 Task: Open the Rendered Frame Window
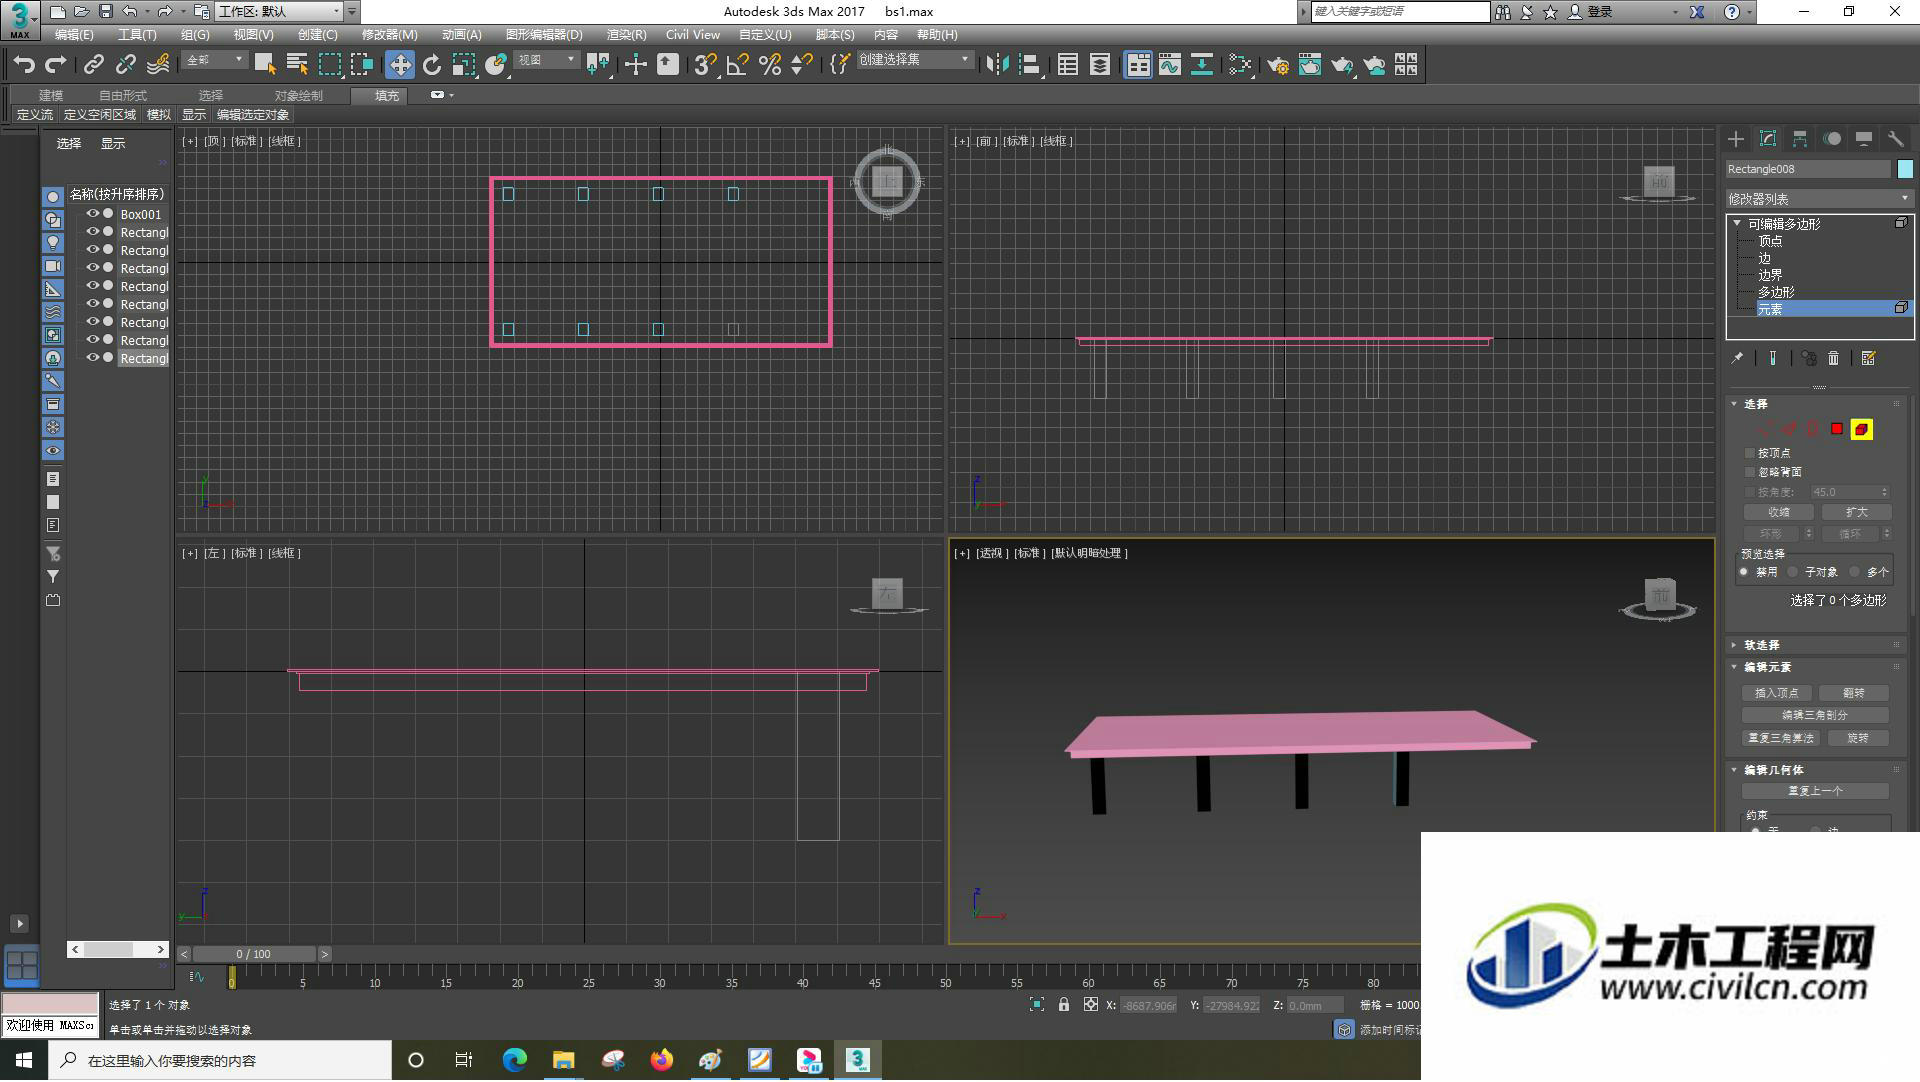(x=1310, y=65)
